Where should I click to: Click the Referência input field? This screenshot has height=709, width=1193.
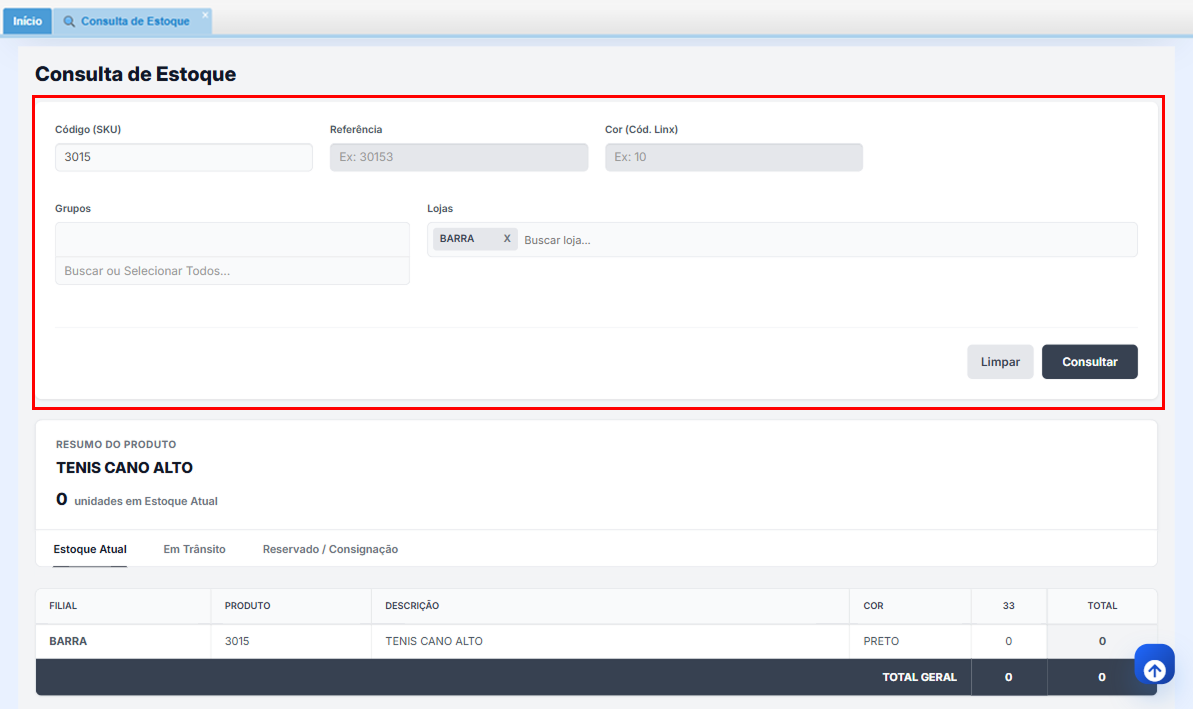[459, 157]
